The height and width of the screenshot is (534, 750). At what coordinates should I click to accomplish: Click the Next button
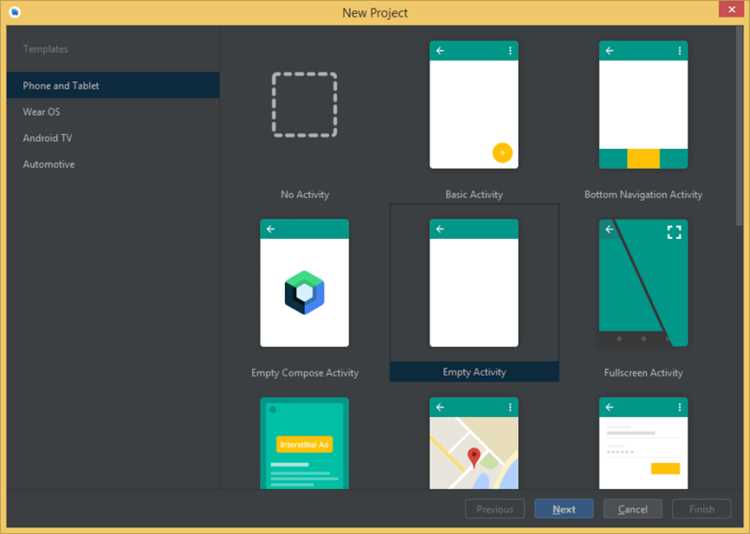point(564,509)
